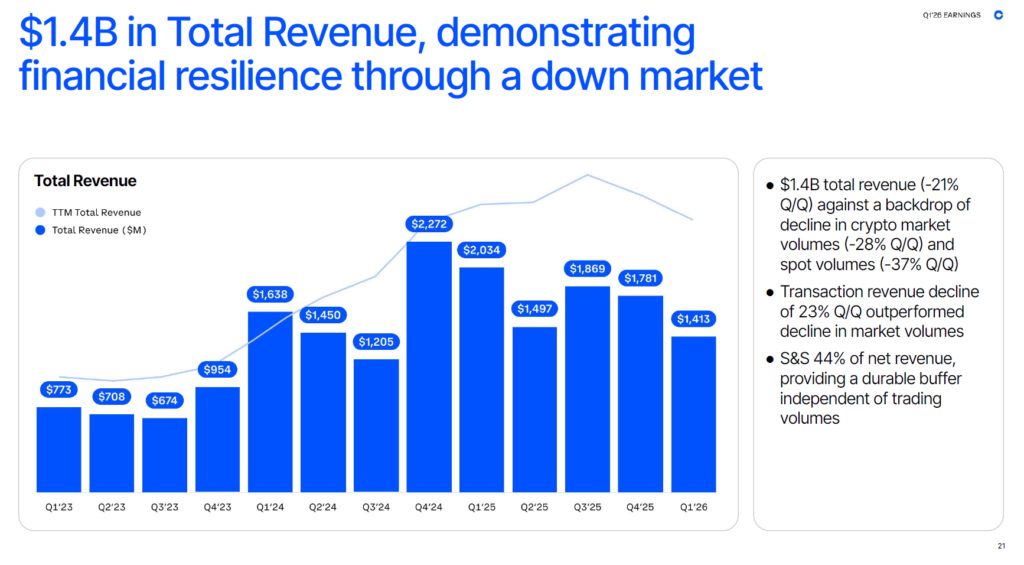
Task: Click the $1,450 value label
Action: pos(323,315)
